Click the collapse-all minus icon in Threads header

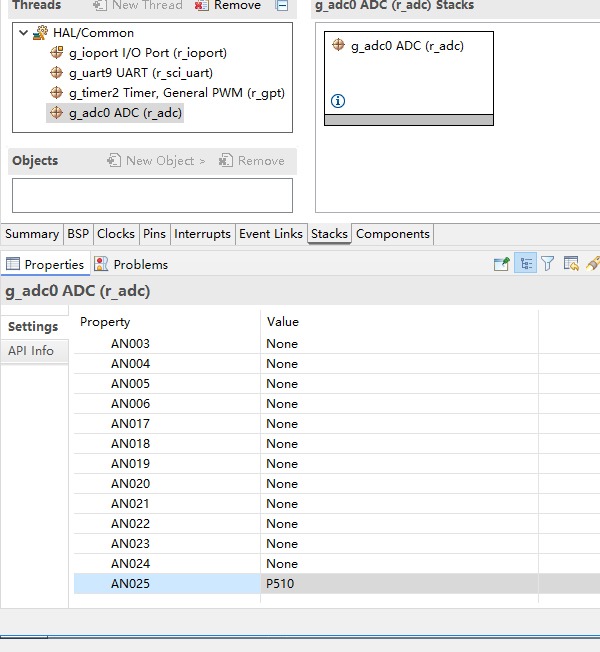tap(282, 5)
